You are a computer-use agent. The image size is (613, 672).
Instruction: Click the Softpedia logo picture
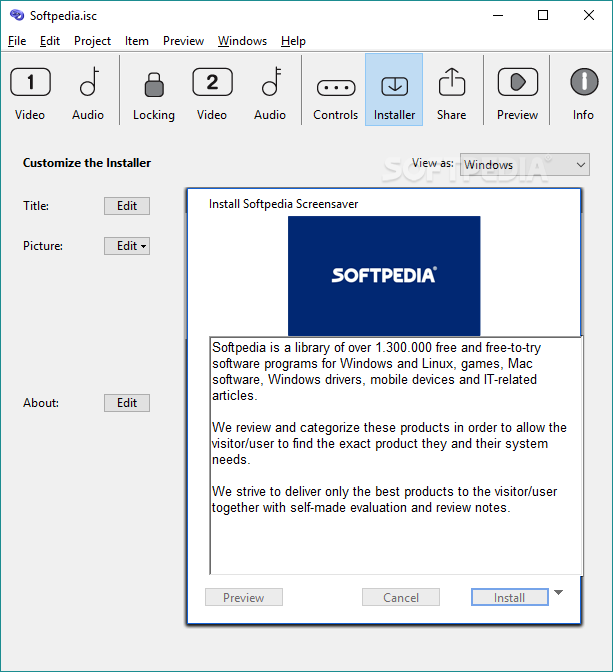[x=384, y=276]
